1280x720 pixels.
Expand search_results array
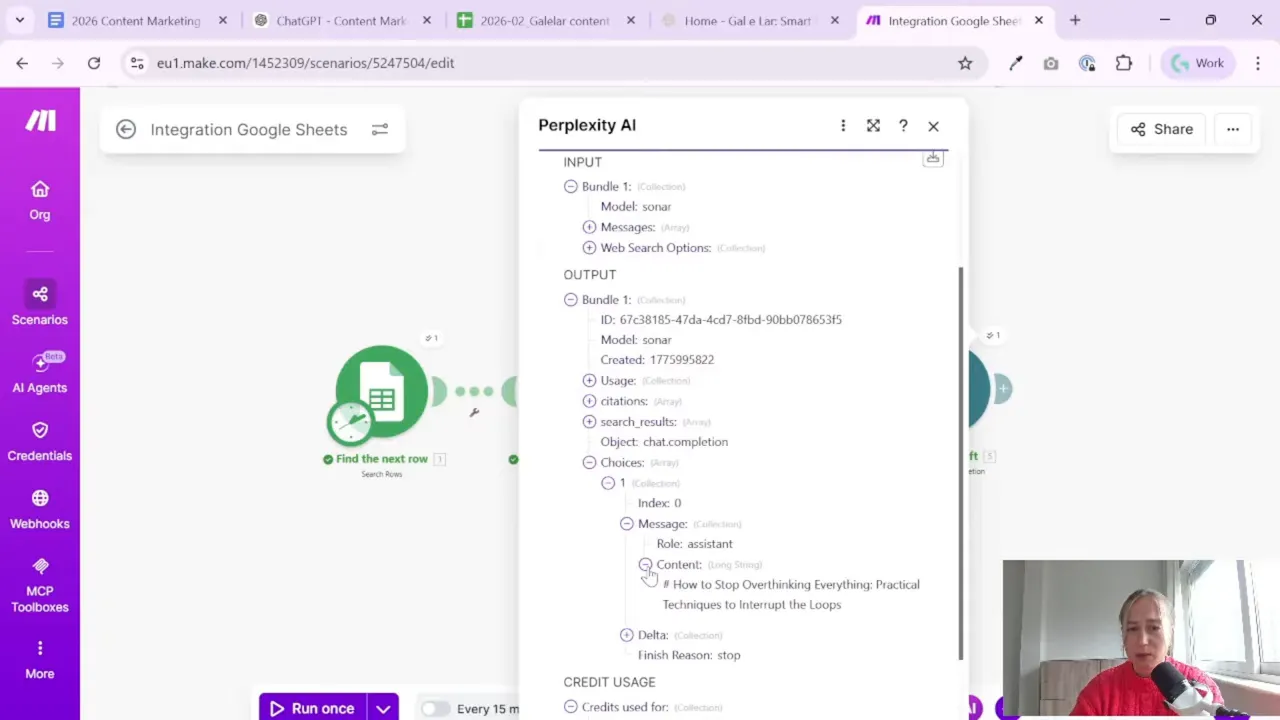589,421
